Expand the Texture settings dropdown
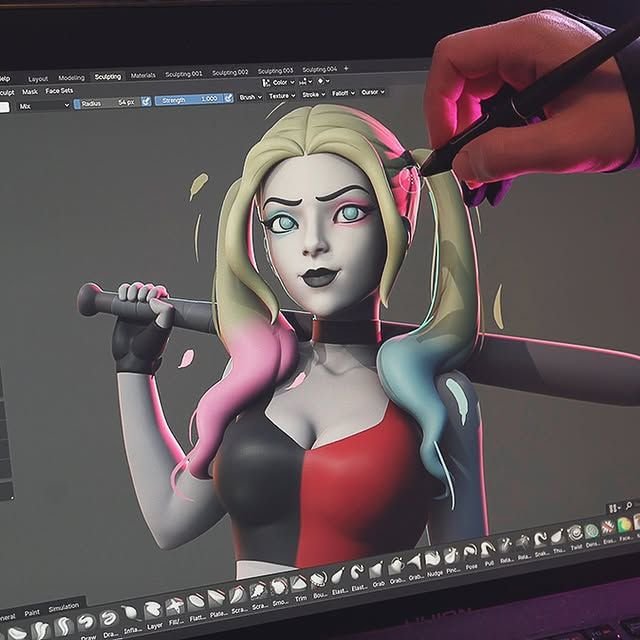 click(x=282, y=96)
